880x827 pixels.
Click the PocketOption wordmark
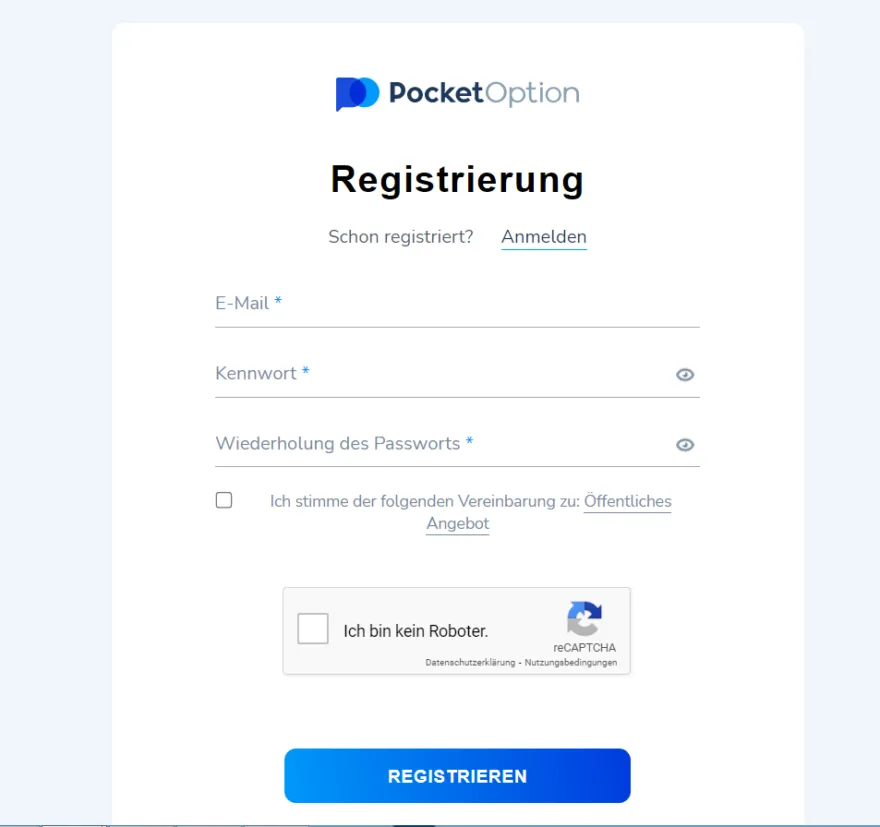(483, 92)
